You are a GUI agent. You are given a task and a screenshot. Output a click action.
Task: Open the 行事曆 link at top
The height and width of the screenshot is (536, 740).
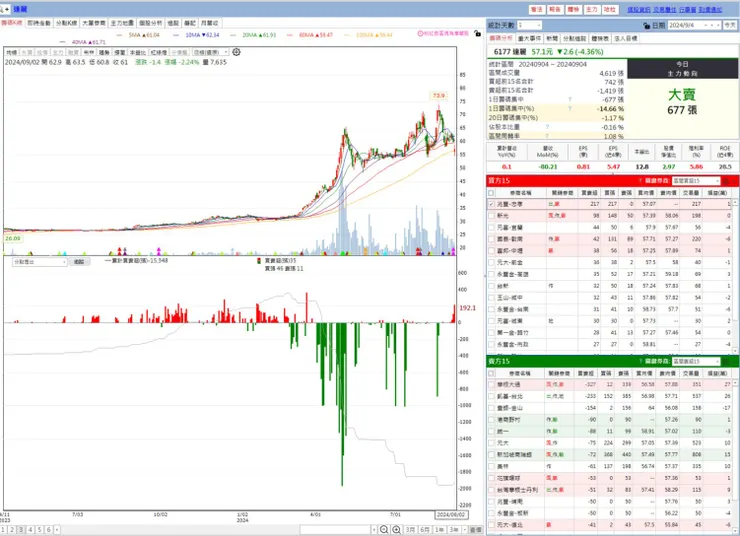coord(688,9)
